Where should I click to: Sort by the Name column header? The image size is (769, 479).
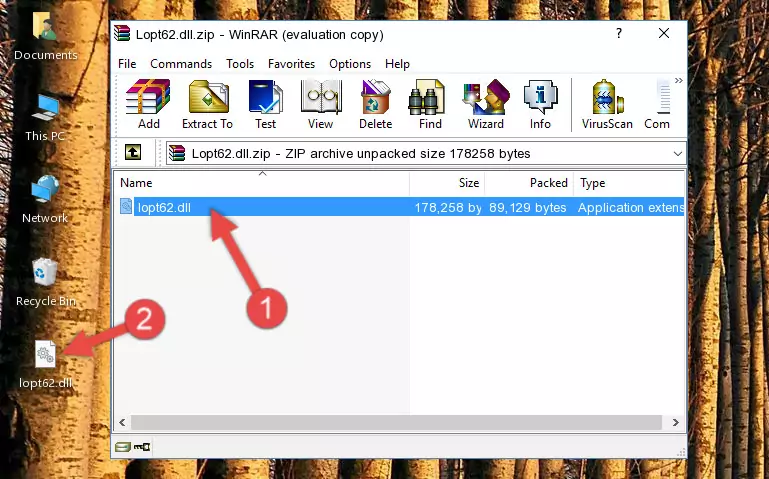pos(262,183)
